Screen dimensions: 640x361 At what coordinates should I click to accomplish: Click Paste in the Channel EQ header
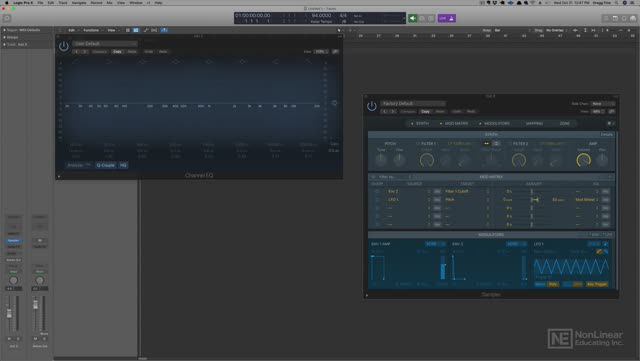point(132,52)
